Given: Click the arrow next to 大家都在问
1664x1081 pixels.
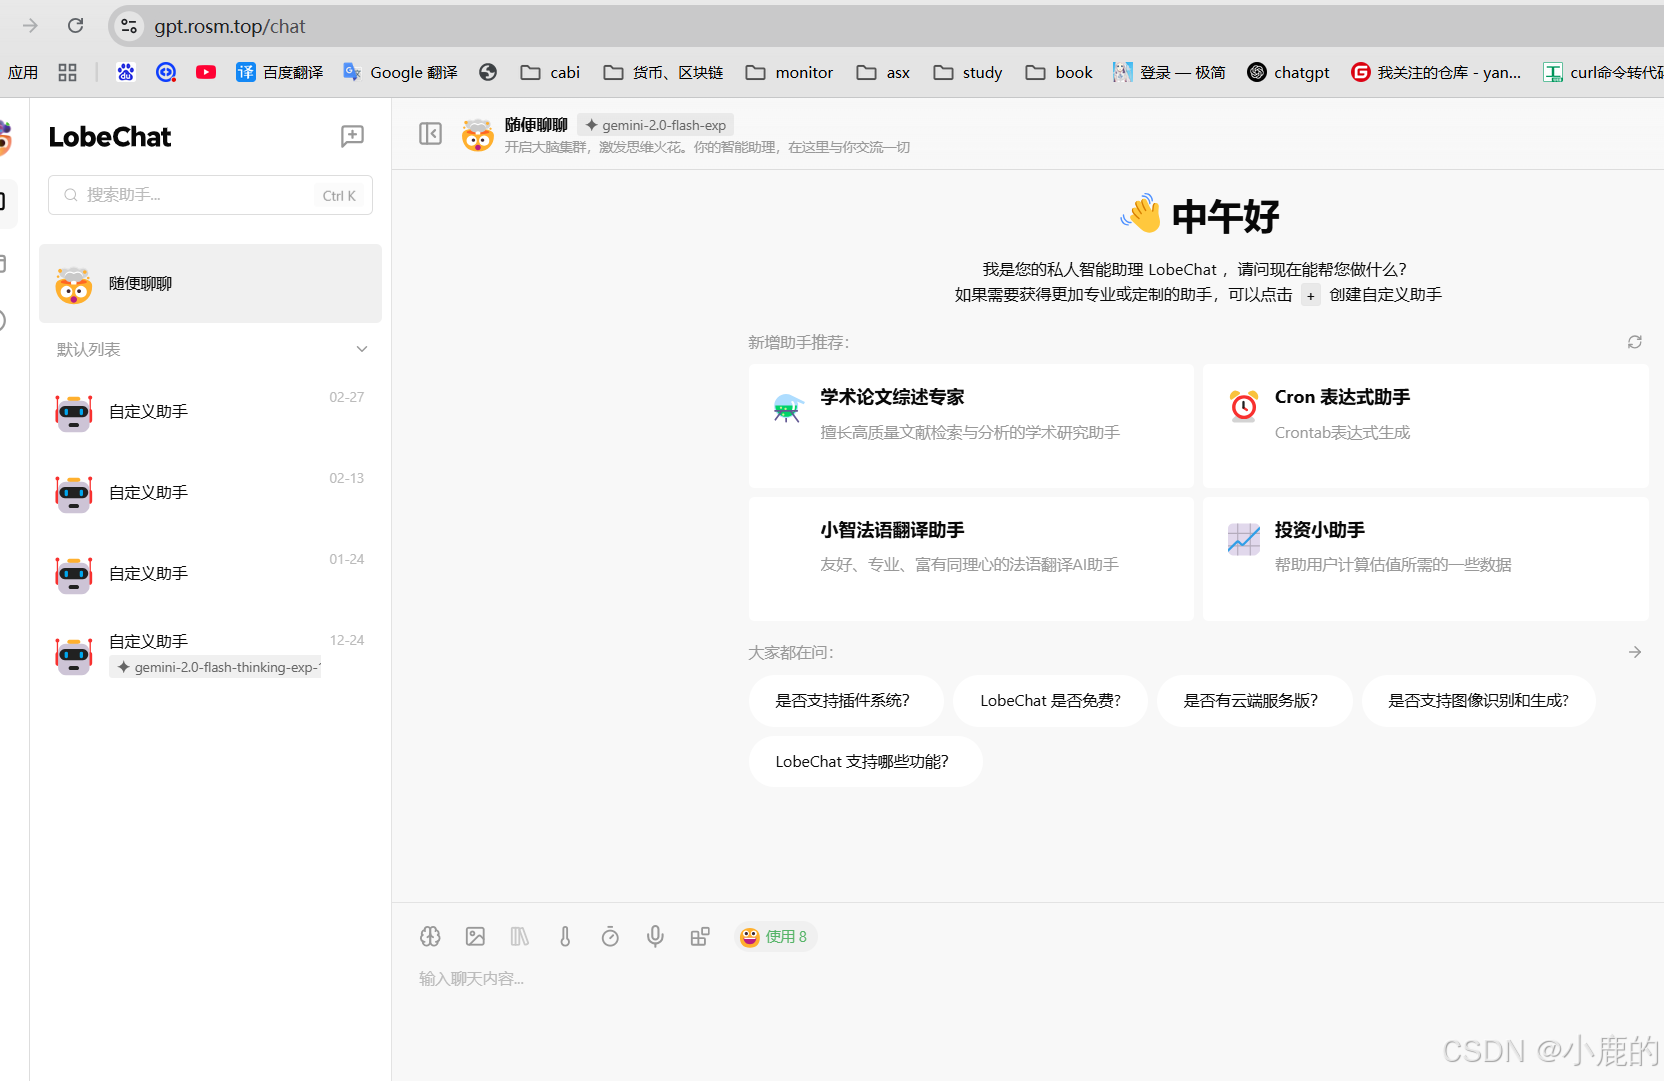Looking at the screenshot, I should (x=1635, y=652).
